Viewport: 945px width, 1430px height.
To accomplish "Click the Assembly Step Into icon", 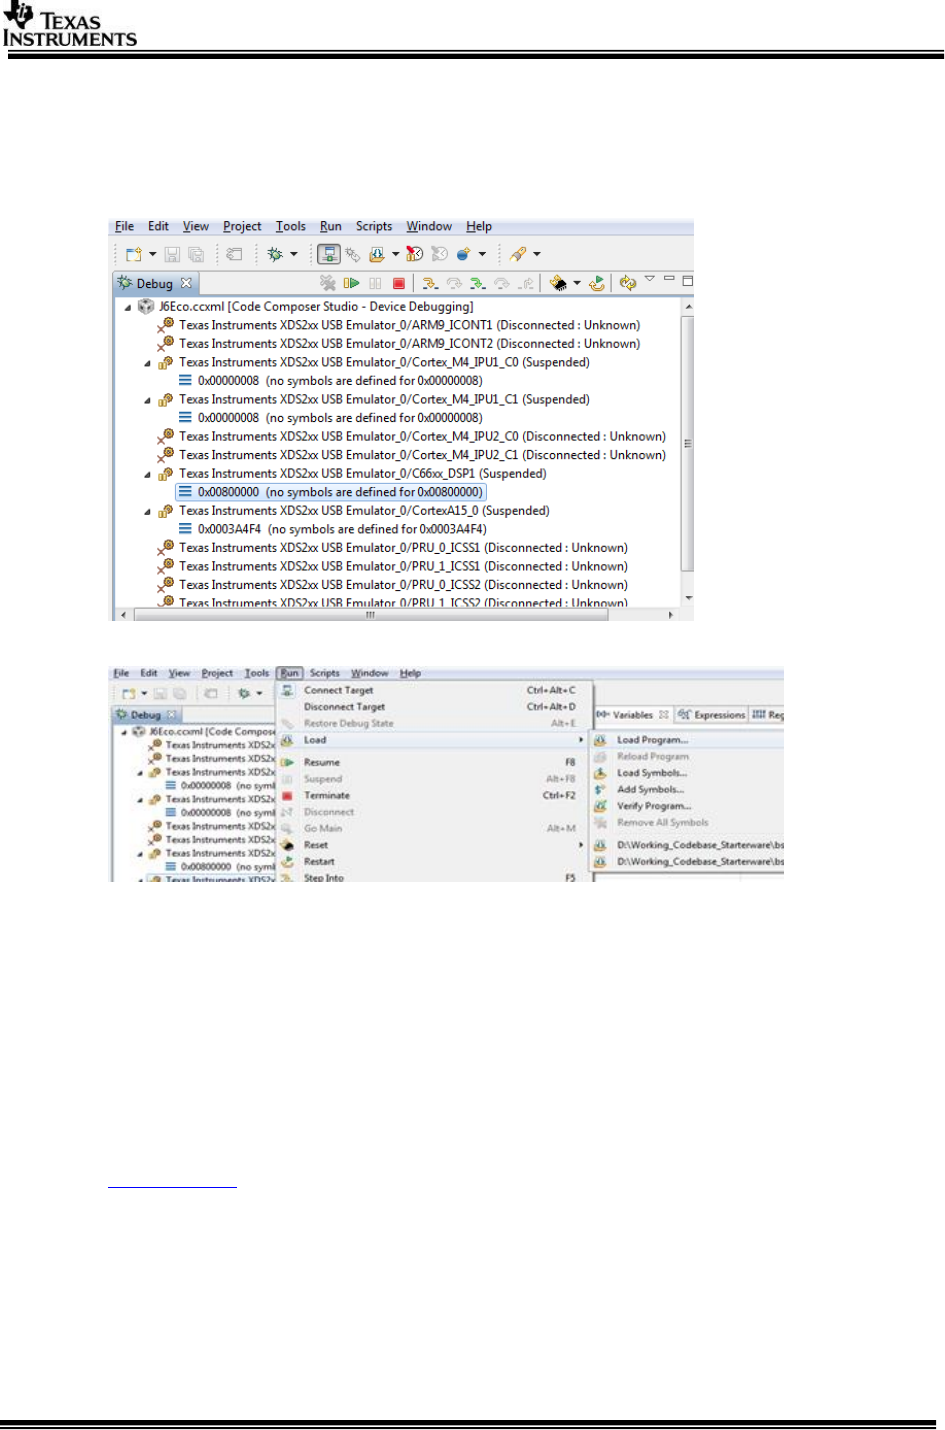I will pyautogui.click(x=477, y=284).
